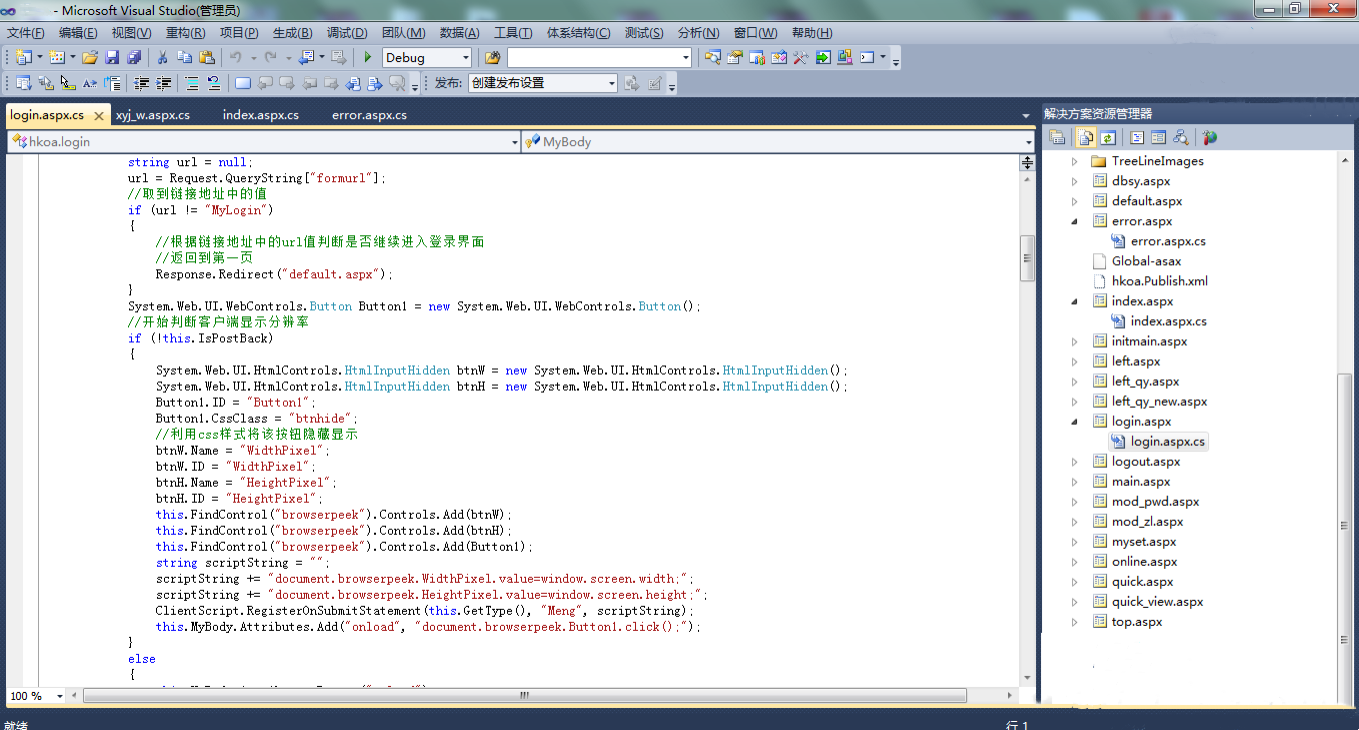Switch to the index.aspx.cs tab
This screenshot has height=730, width=1359.
261,115
